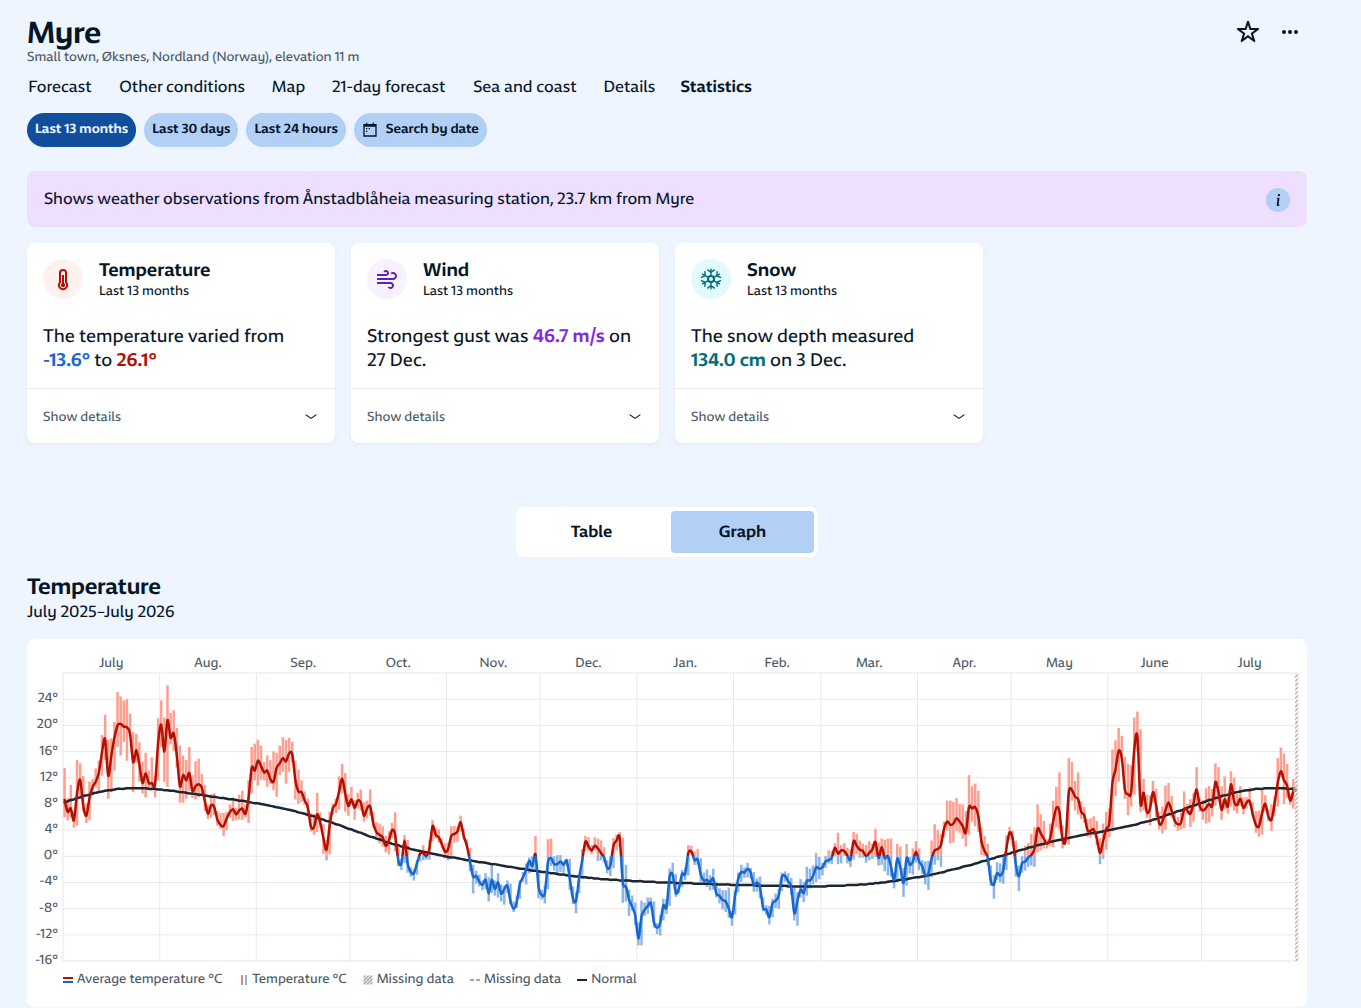
Task: Open the three-dot more options menu
Action: pos(1290,32)
